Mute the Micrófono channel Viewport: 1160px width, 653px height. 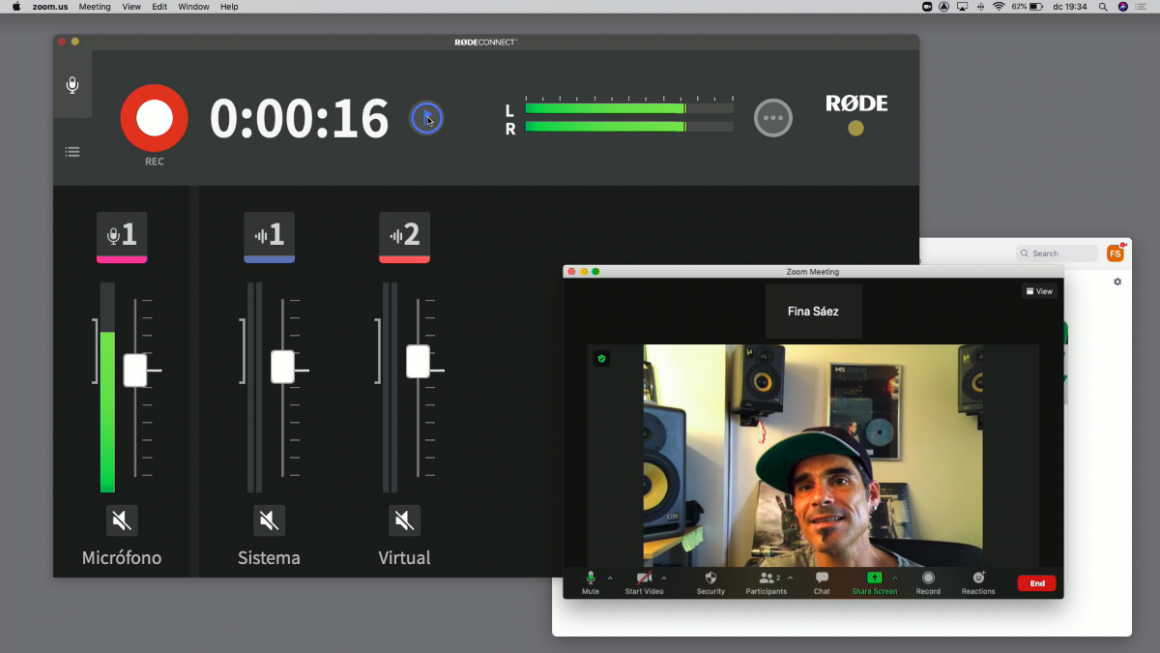[x=122, y=520]
